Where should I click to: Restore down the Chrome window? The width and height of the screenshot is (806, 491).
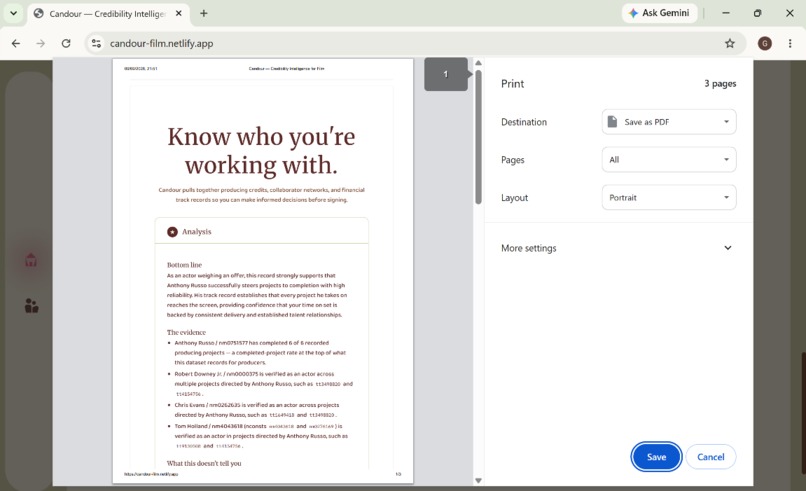(x=757, y=13)
